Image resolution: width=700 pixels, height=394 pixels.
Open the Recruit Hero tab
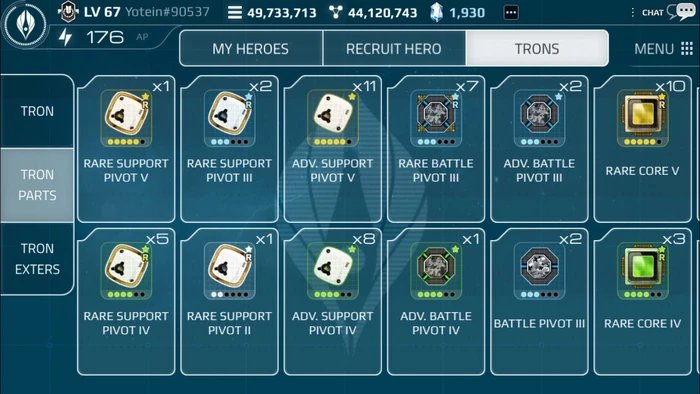pyautogui.click(x=394, y=48)
